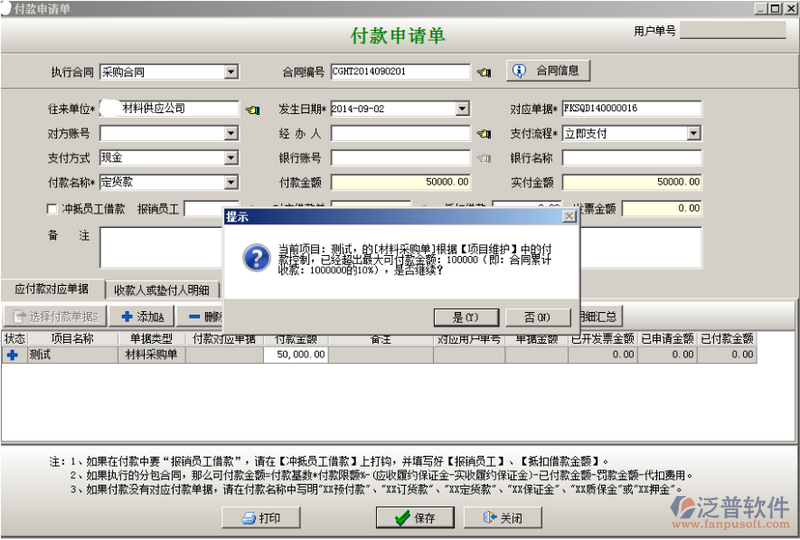This screenshot has width=800, height=540.
Task: Click 是(Y) to continue
Action: (x=466, y=317)
